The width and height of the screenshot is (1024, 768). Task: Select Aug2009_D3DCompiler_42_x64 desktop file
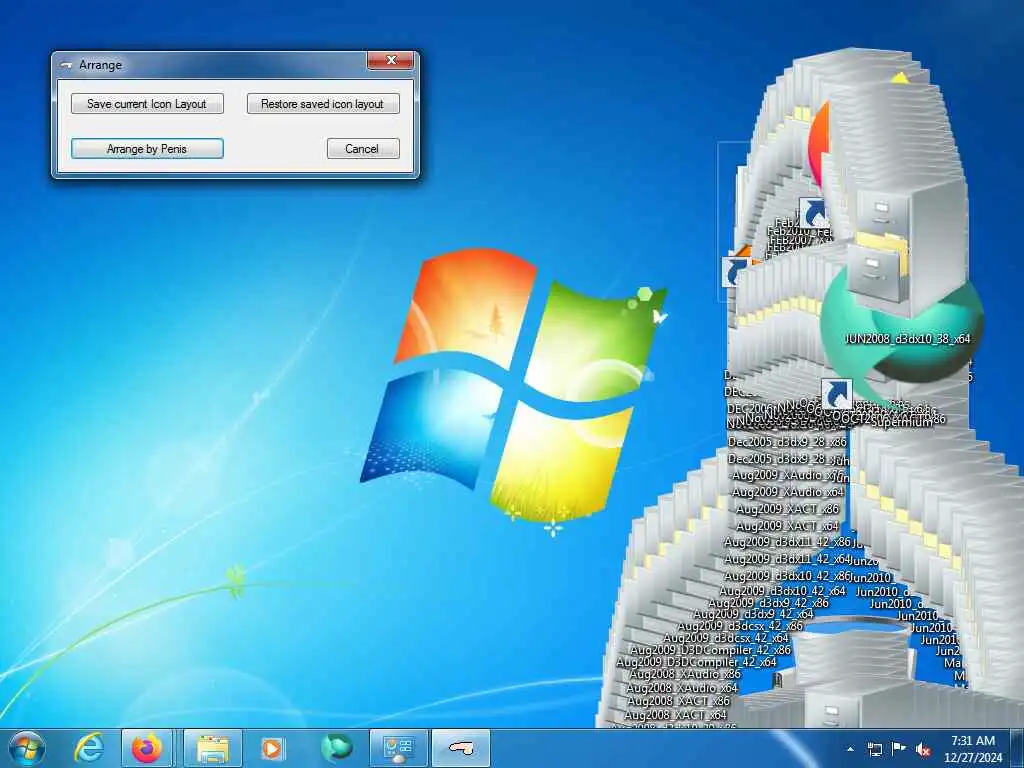(x=696, y=662)
